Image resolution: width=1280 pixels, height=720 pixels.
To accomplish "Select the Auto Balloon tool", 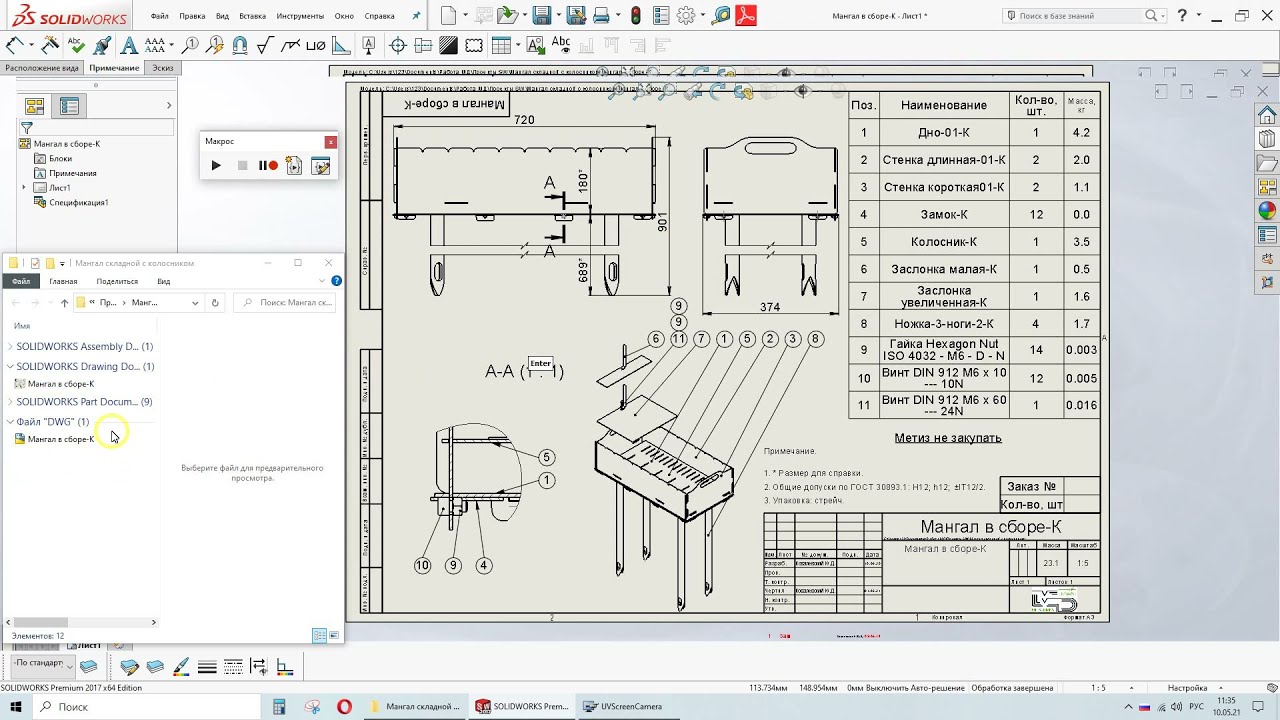I will point(215,45).
